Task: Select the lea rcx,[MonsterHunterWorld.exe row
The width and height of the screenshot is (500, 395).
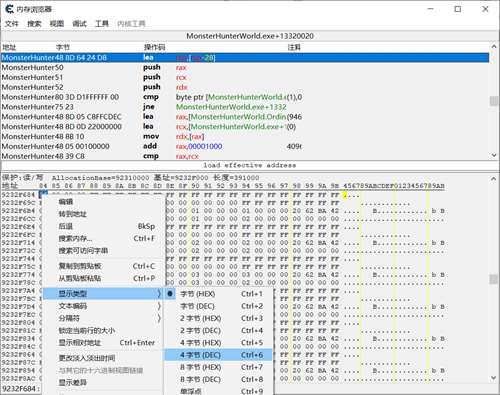Action: (x=245, y=127)
